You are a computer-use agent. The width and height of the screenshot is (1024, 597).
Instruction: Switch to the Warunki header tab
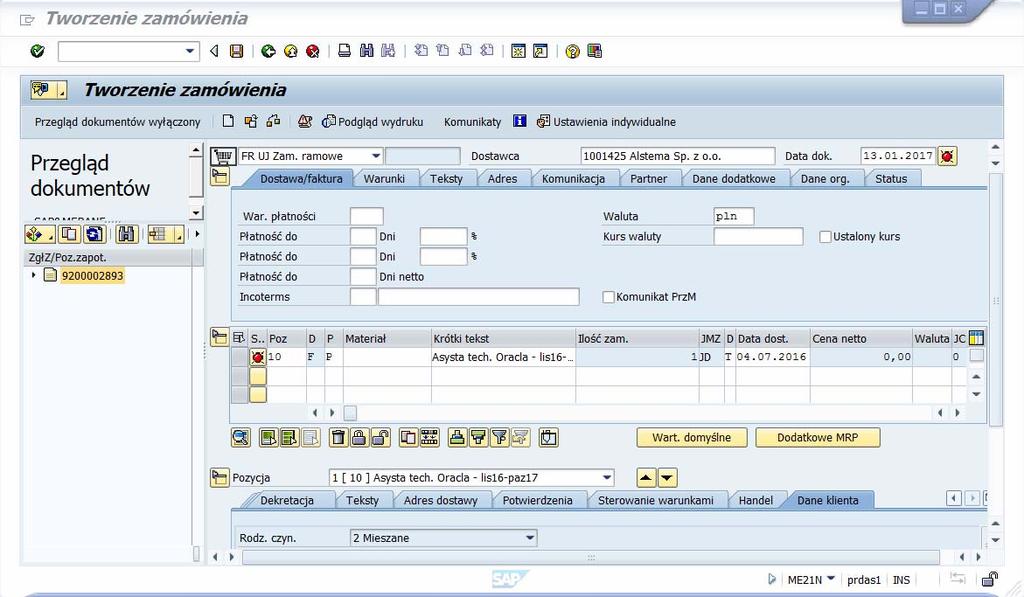[x=384, y=178]
